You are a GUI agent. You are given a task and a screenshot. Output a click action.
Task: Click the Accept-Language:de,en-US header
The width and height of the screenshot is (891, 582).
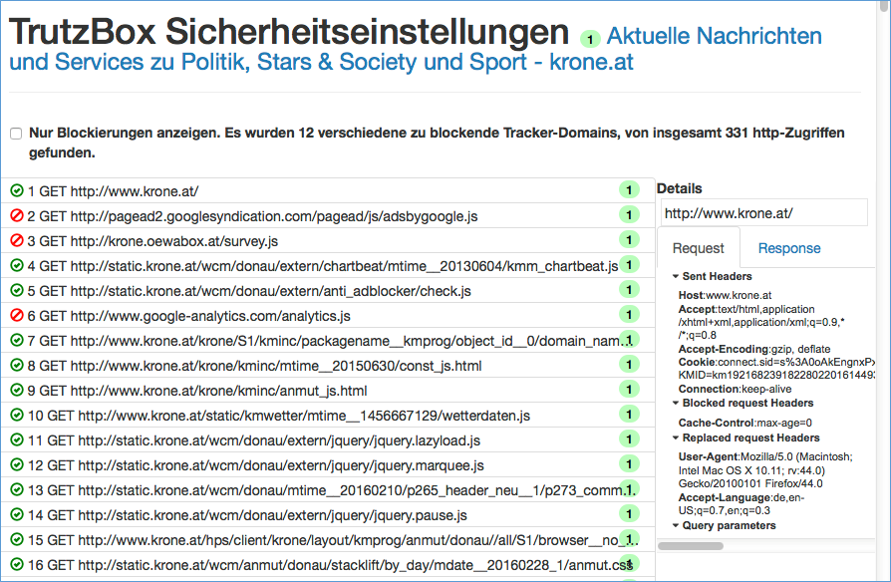tap(742, 504)
